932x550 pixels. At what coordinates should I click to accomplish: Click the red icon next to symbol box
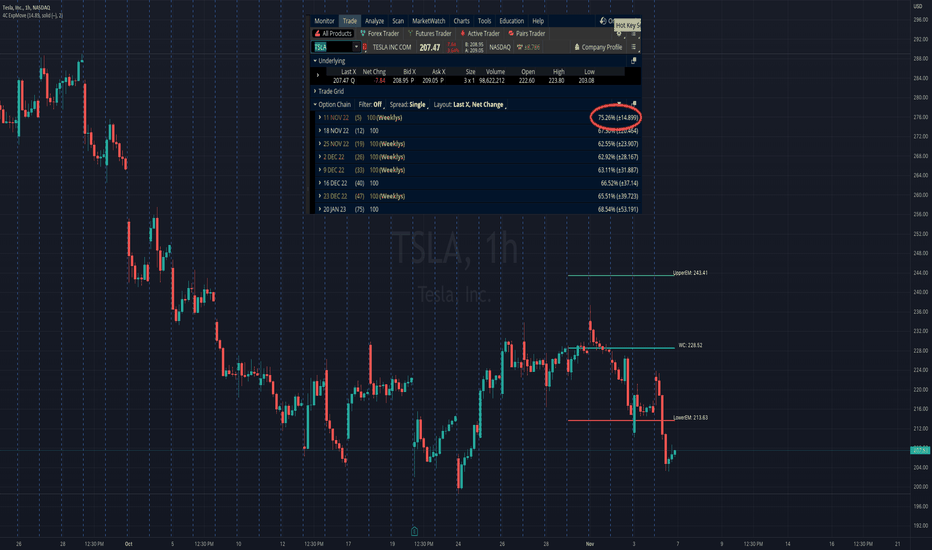click(364, 47)
